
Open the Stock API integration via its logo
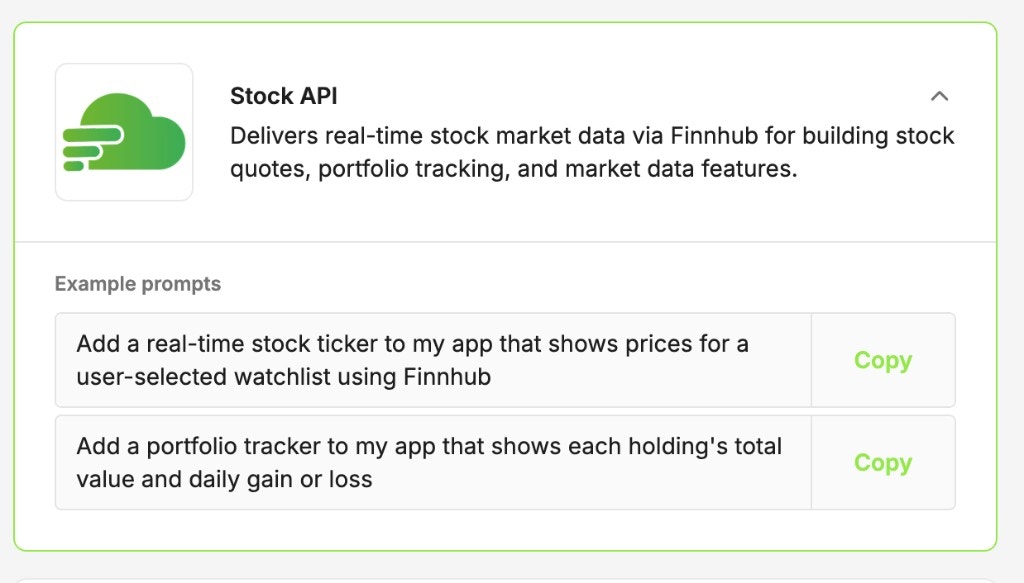click(123, 131)
